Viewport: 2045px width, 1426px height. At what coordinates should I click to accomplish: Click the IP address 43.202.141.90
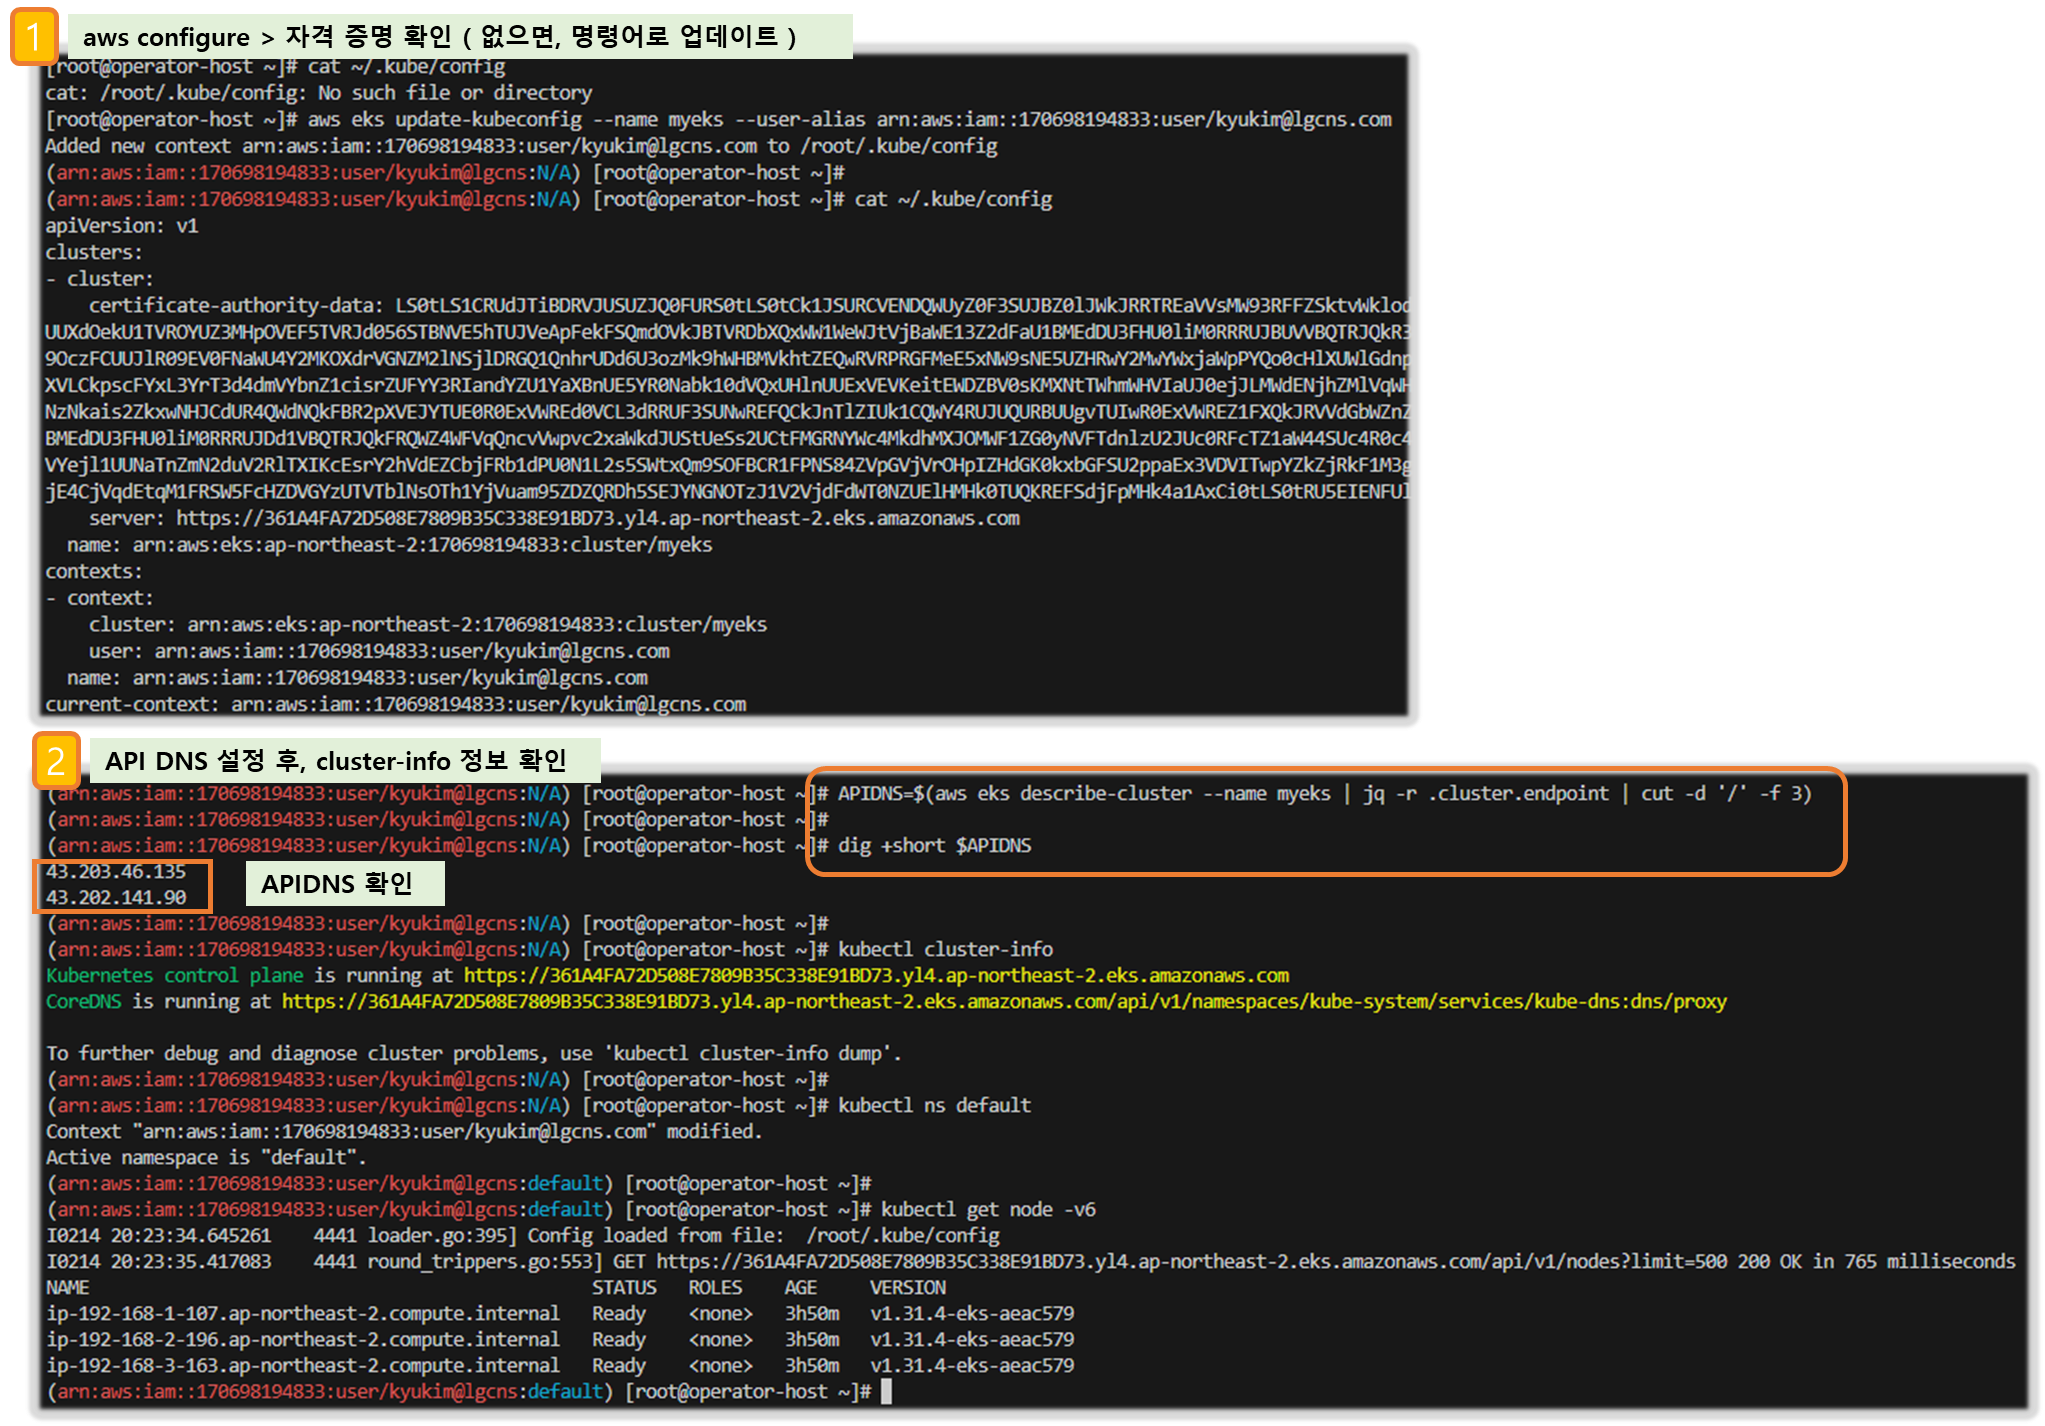tap(116, 898)
